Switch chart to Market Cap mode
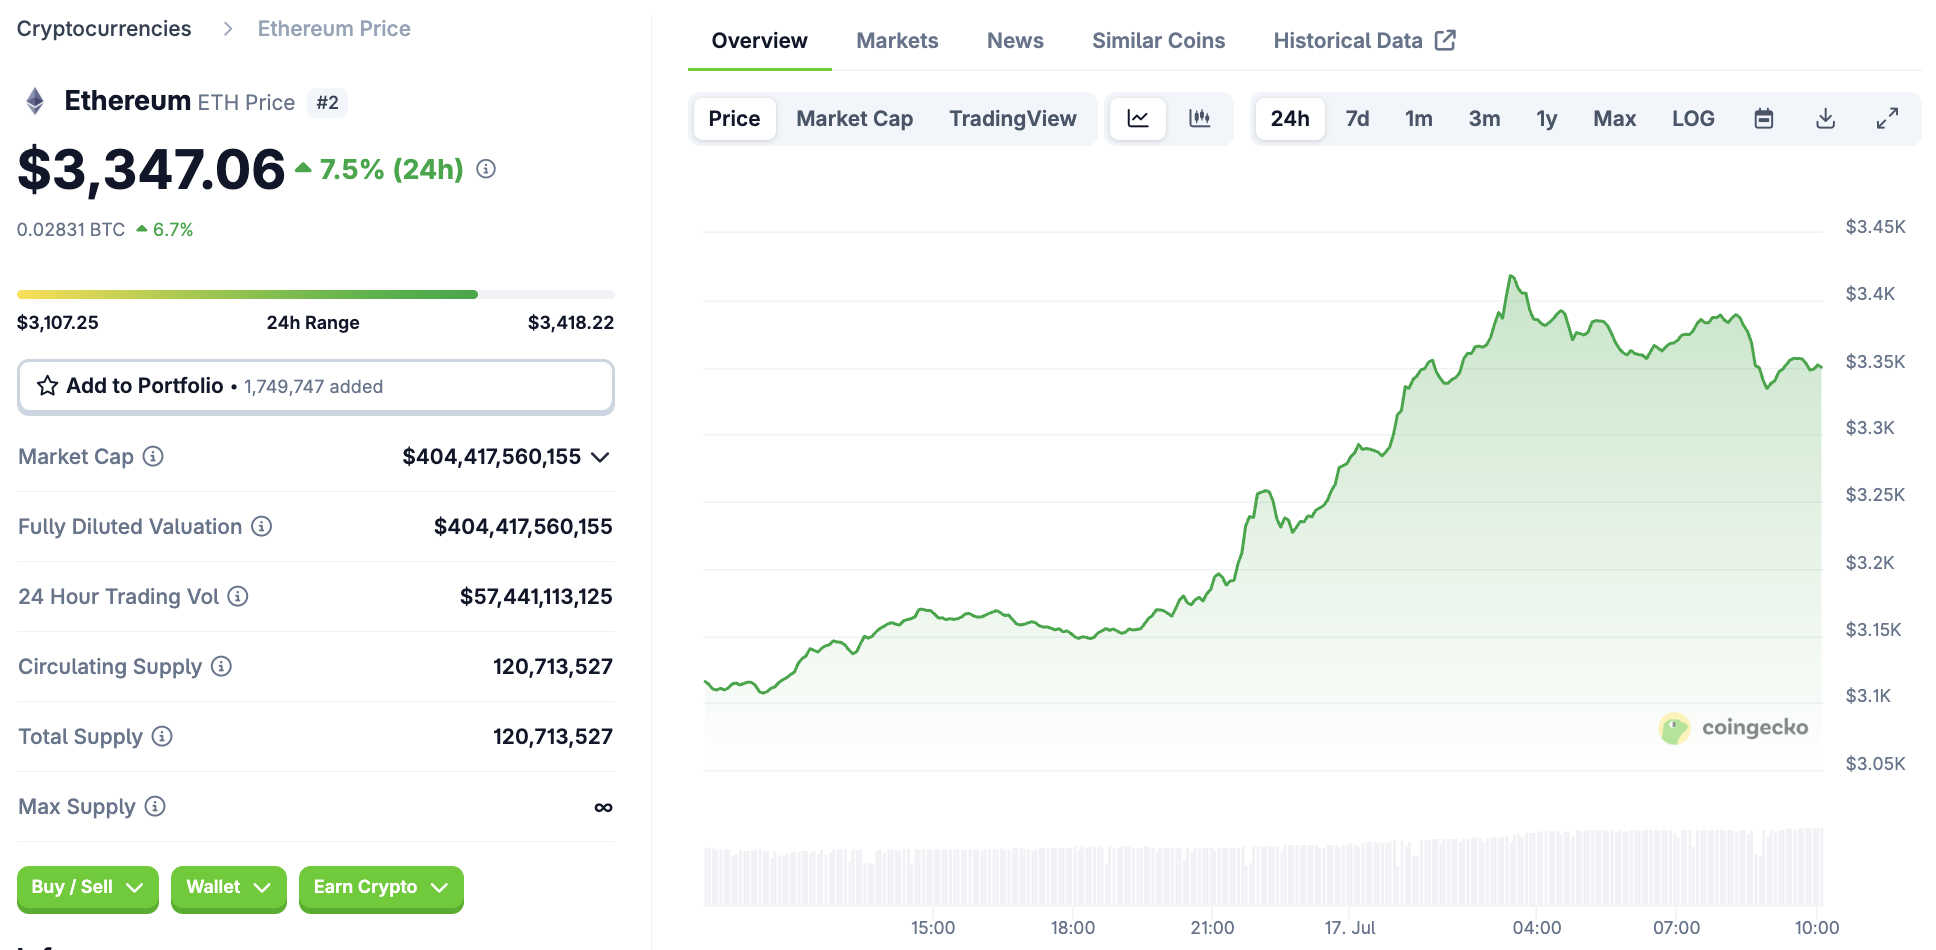Viewport: 1936px width, 950px height. point(854,119)
